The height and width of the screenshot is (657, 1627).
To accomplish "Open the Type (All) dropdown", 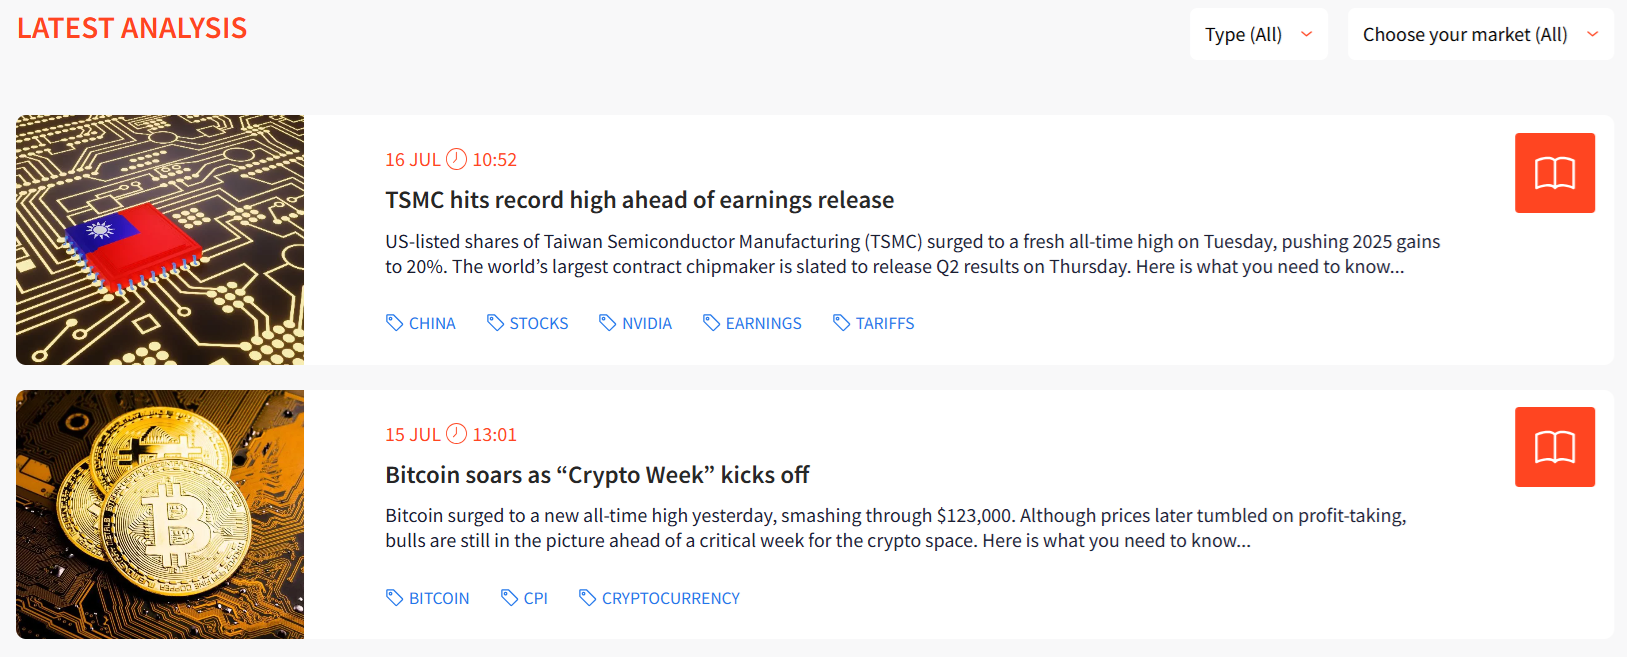I will pos(1258,34).
